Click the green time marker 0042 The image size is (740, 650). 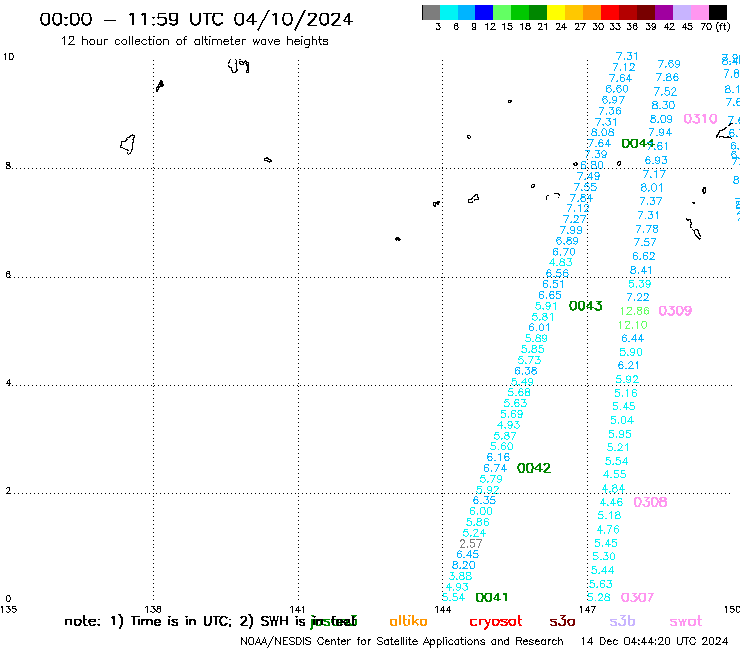pyautogui.click(x=534, y=468)
